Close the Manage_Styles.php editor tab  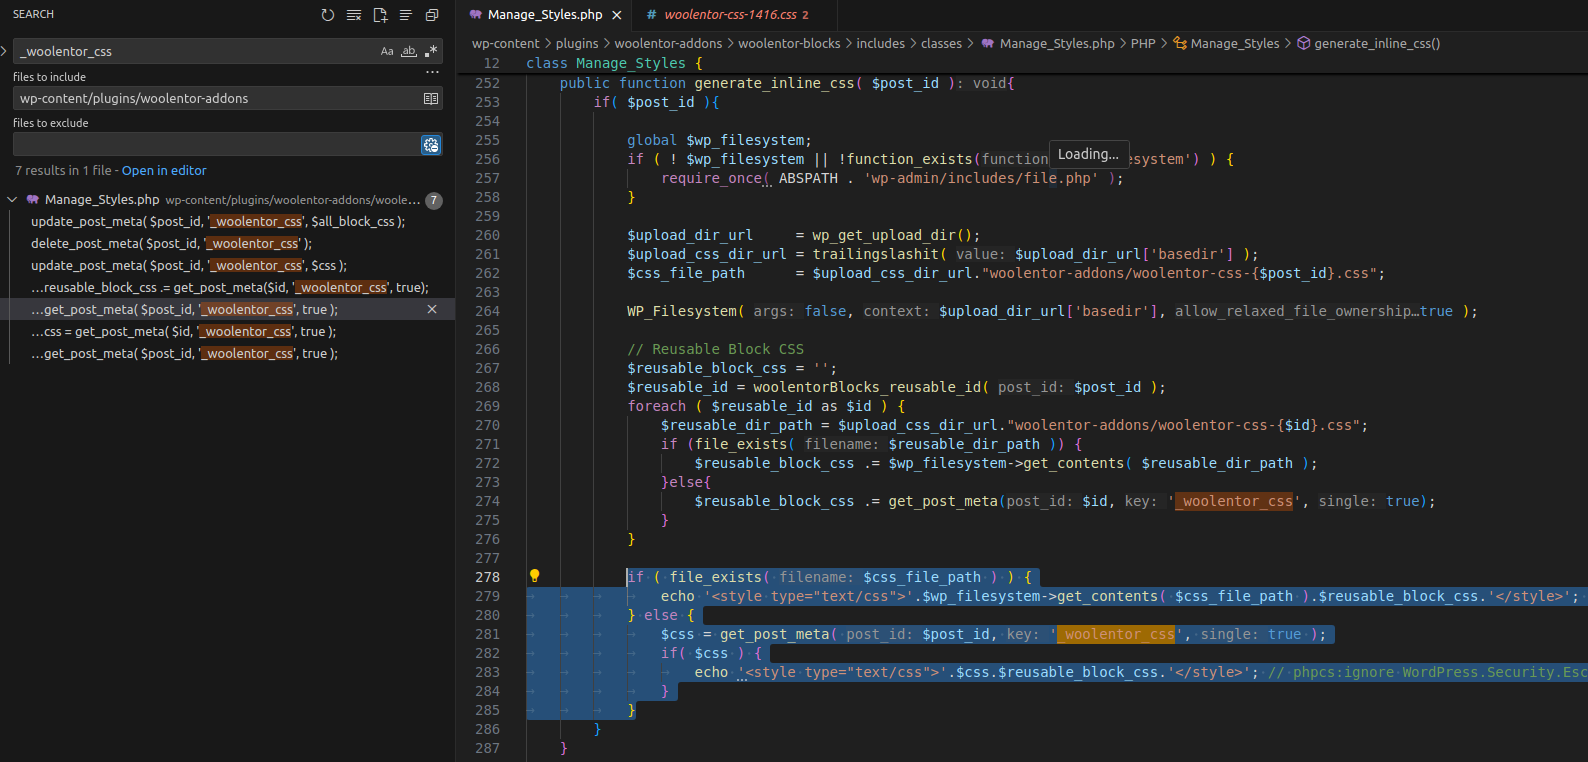point(617,15)
